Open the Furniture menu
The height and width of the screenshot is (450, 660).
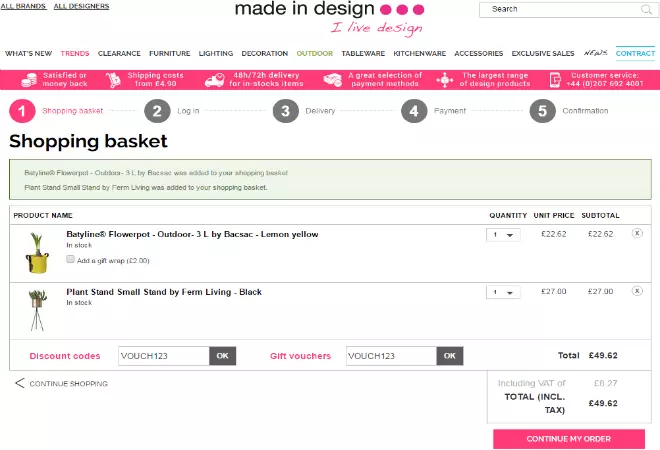170,53
